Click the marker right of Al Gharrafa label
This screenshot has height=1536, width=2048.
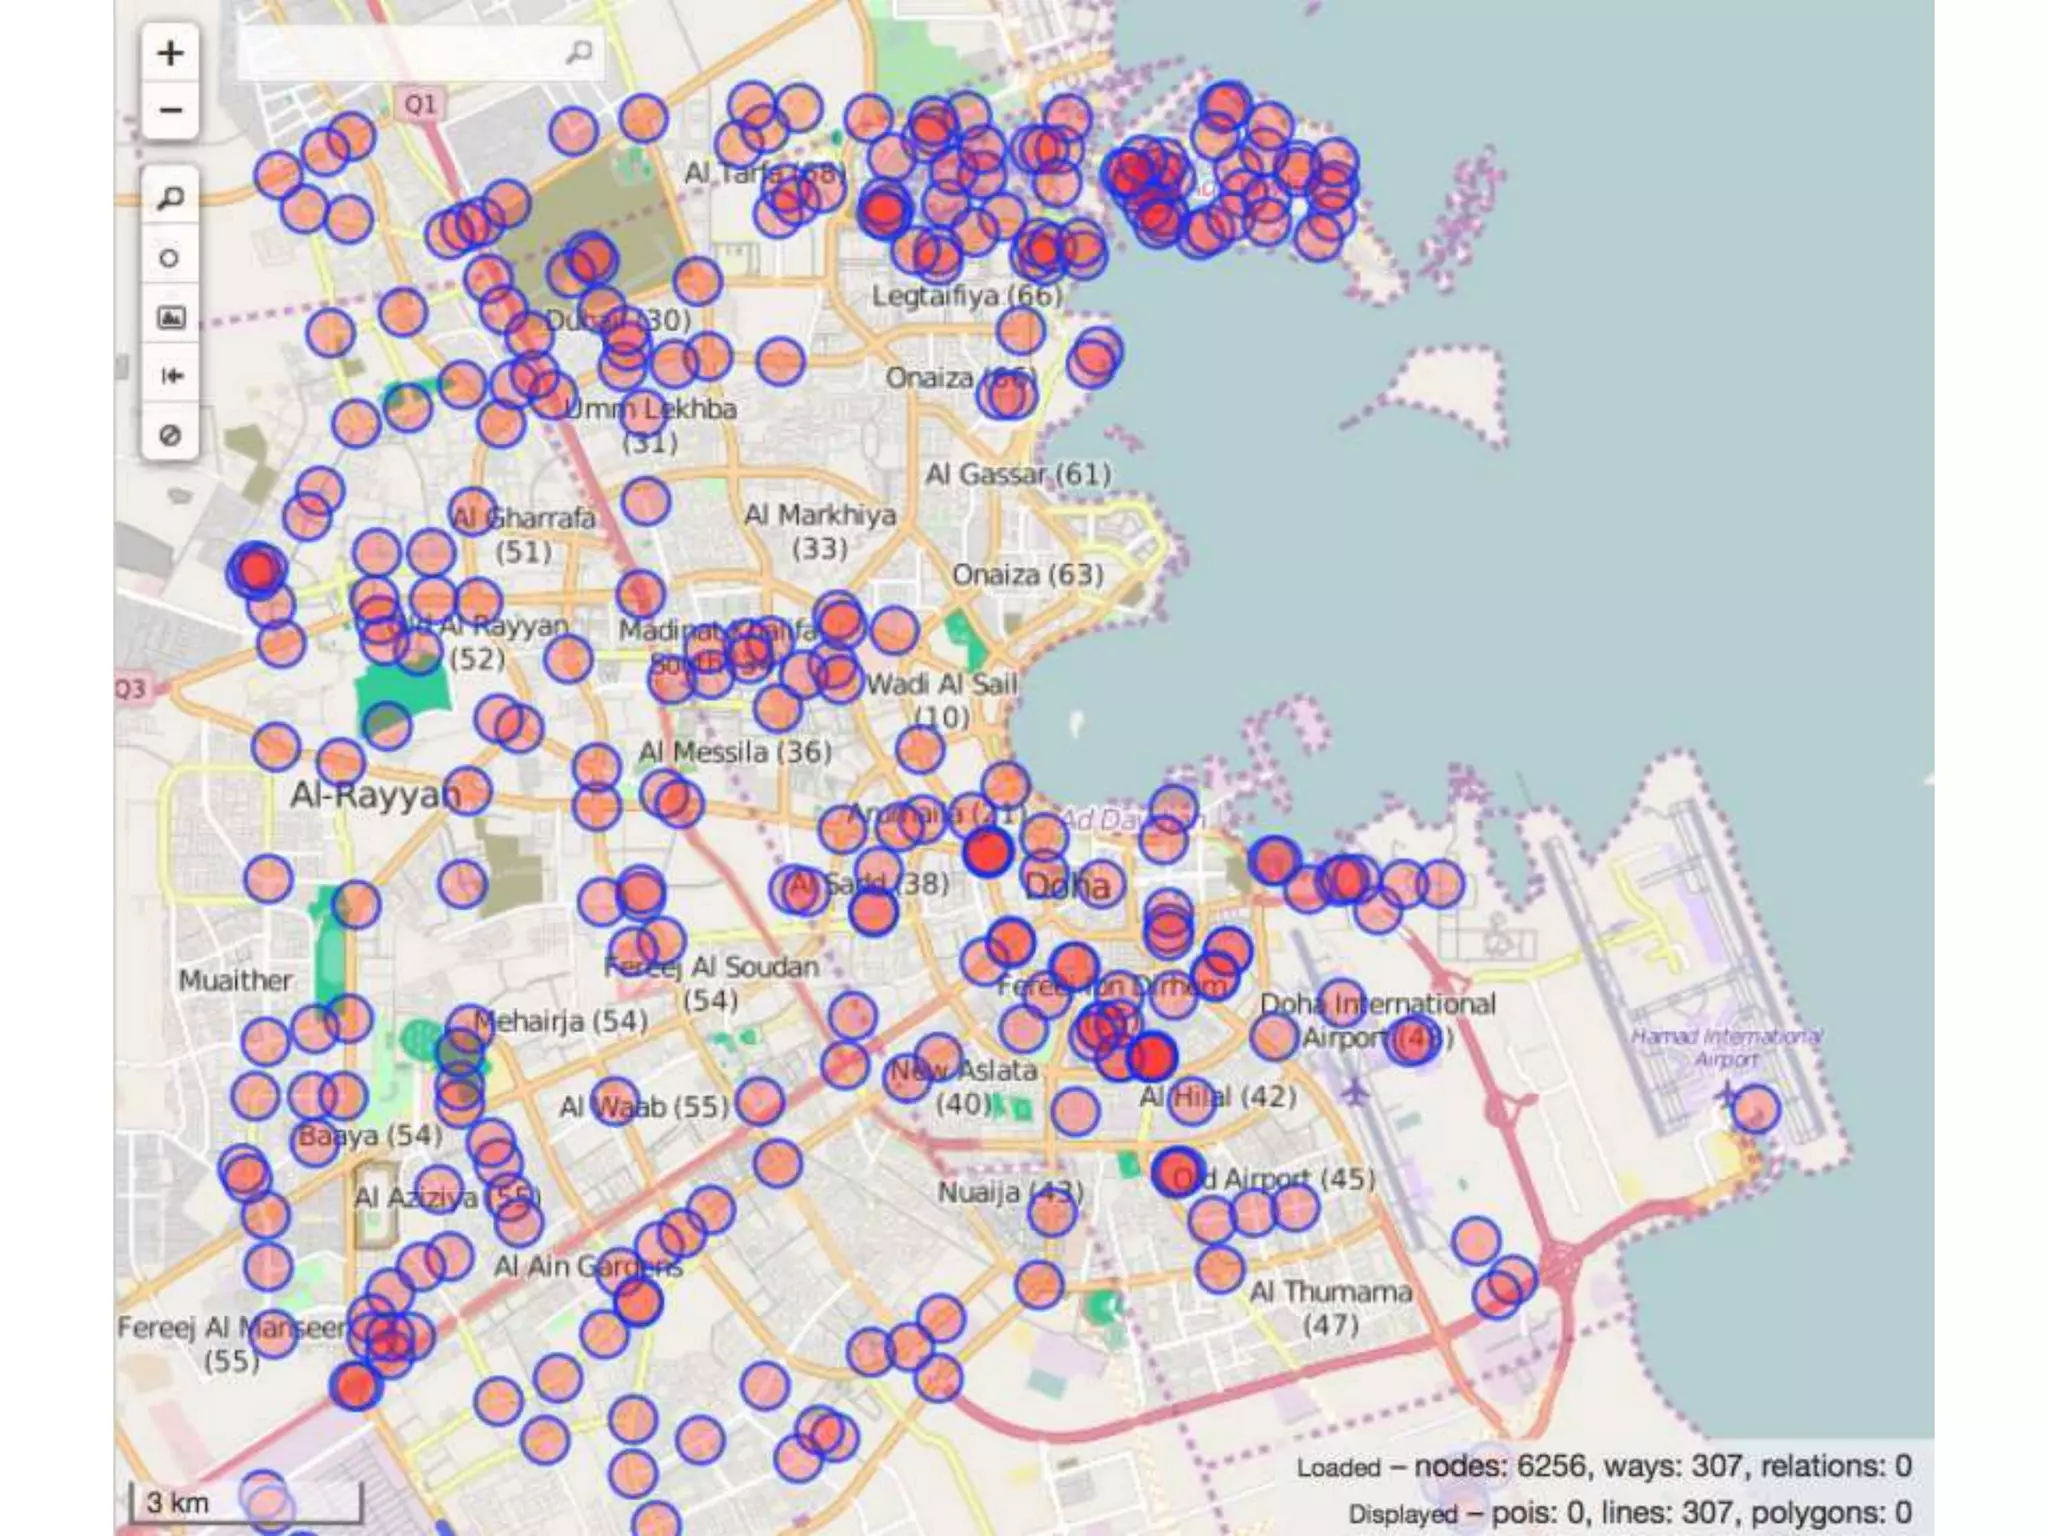tap(645, 501)
